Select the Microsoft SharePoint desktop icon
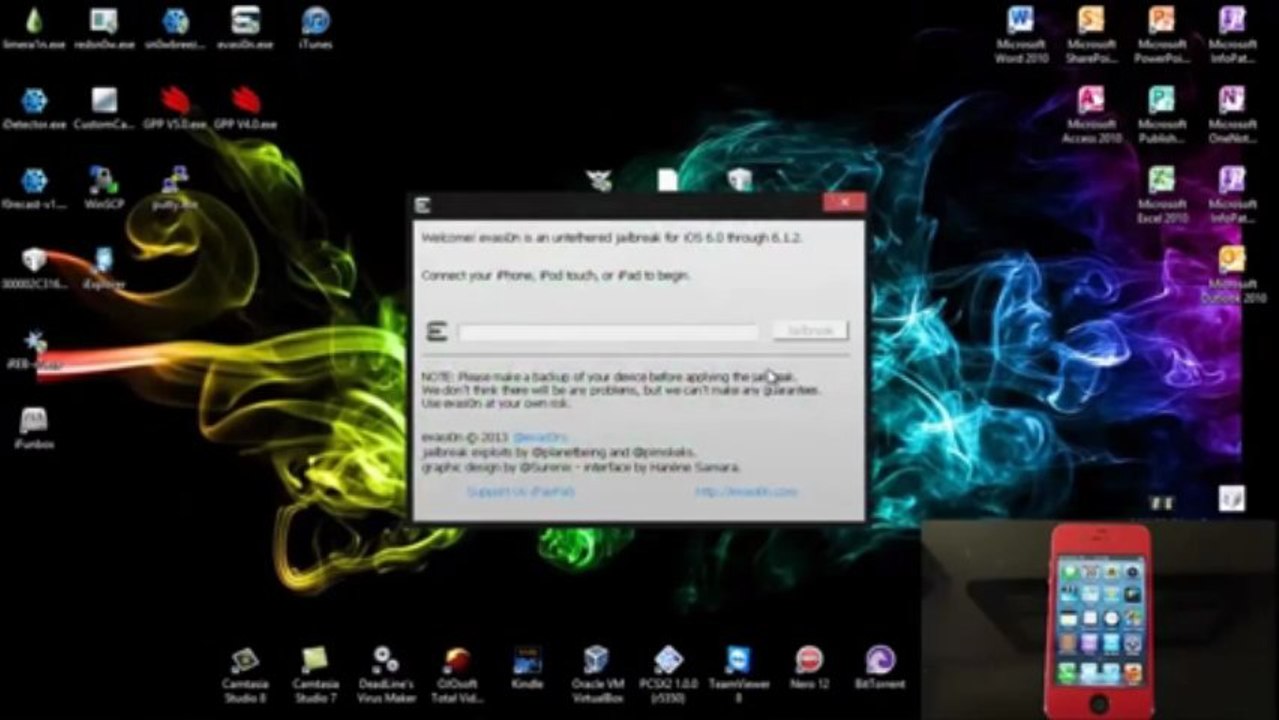Viewport: 1279px width, 720px height. [x=1091, y=34]
